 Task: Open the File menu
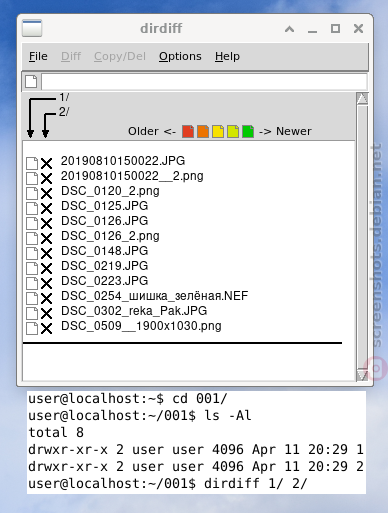tap(38, 56)
